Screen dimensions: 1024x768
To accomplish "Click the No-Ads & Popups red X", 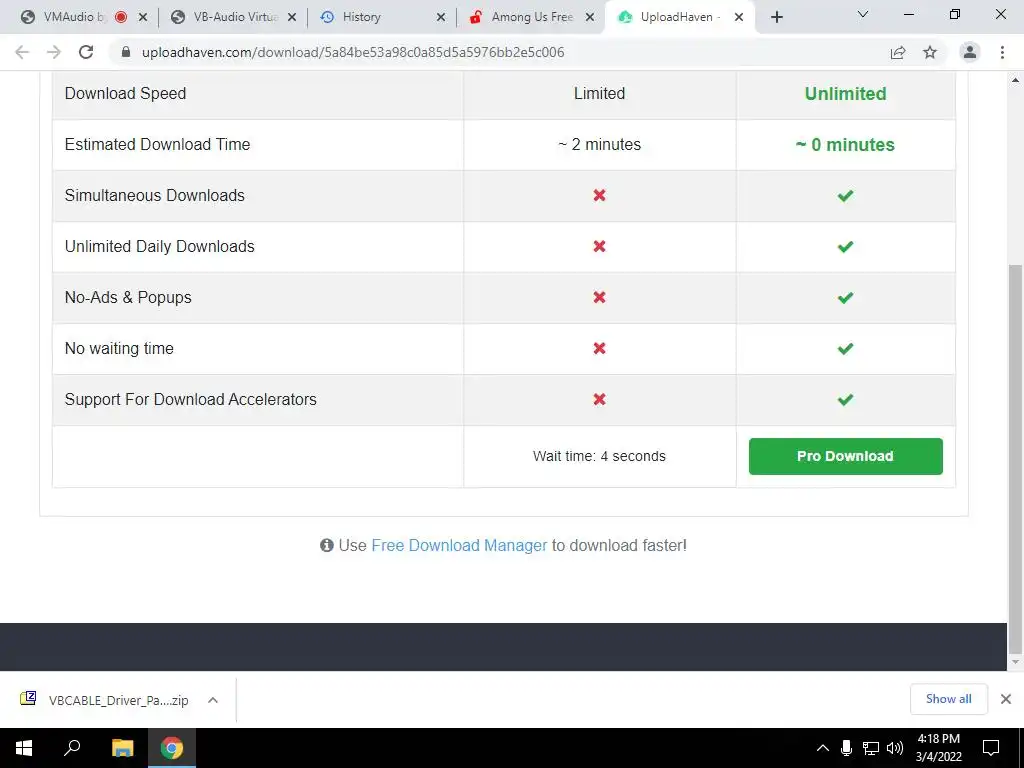I will (600, 297).
